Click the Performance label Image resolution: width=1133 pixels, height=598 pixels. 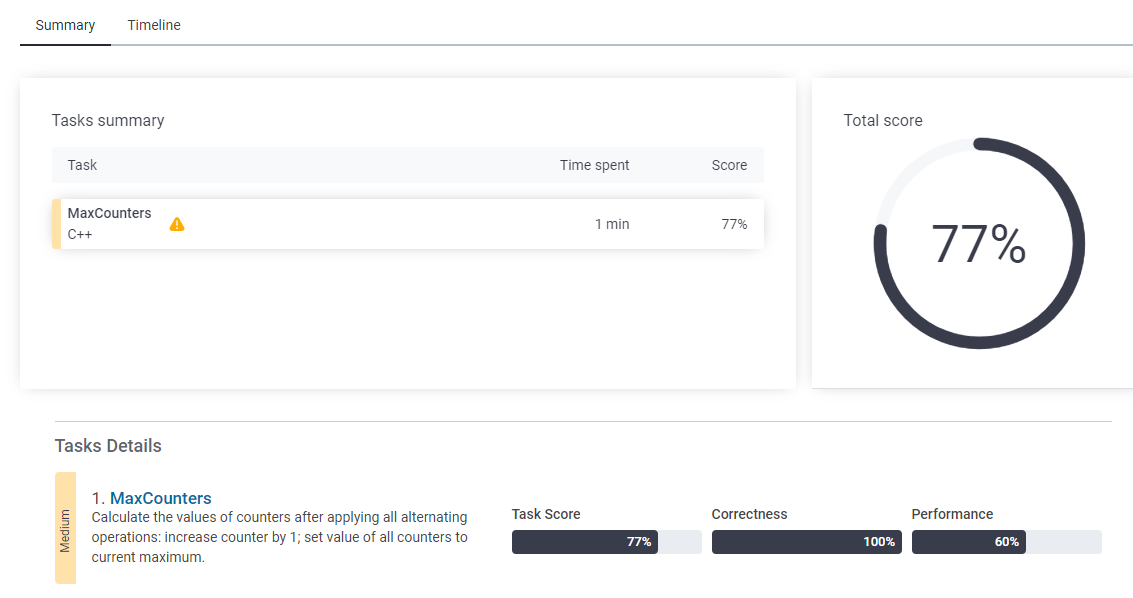tap(952, 514)
